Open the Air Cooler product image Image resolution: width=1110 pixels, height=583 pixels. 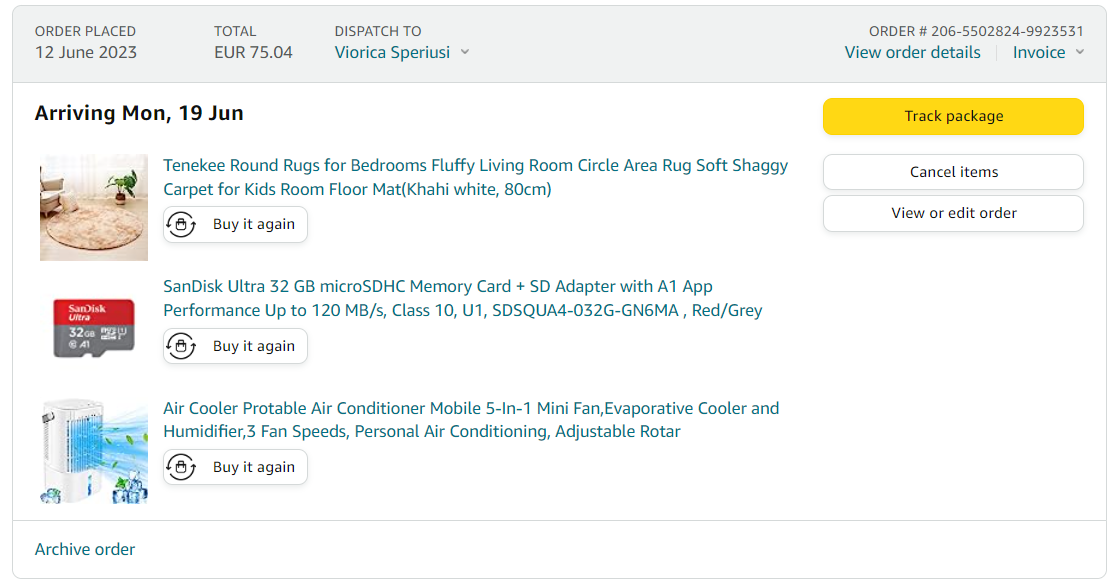click(x=94, y=451)
